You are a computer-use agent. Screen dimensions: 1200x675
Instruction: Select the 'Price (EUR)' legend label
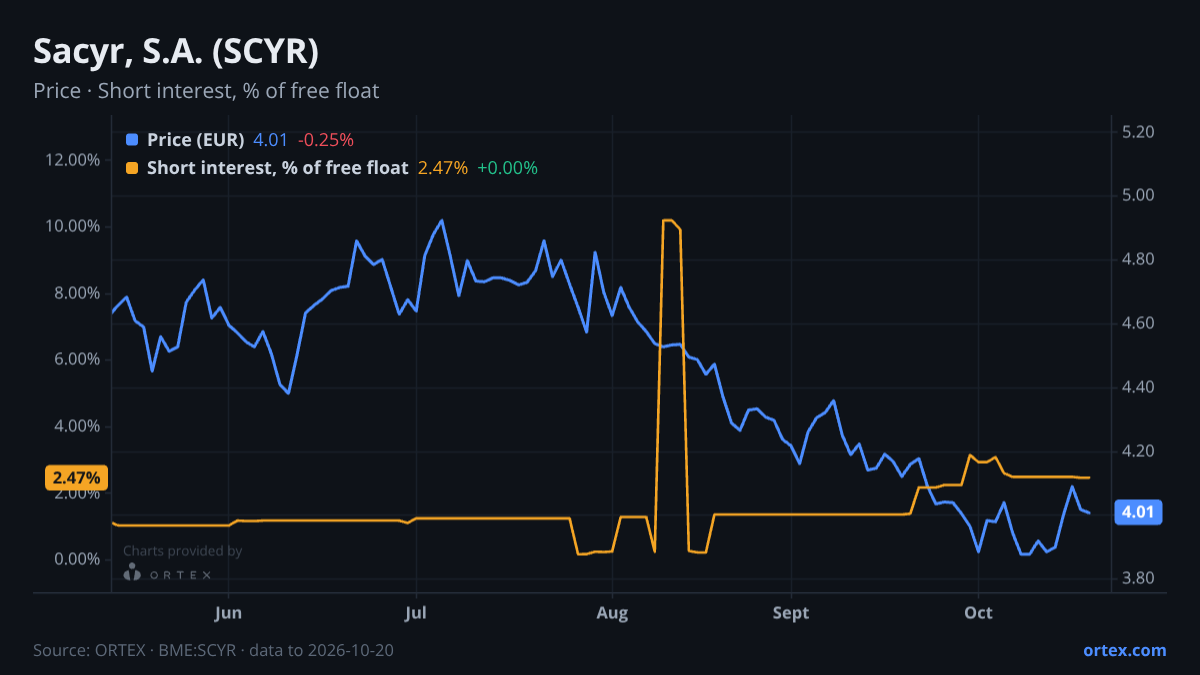pos(196,140)
